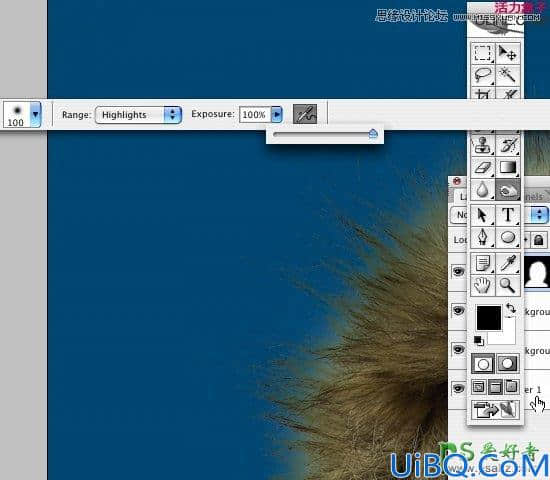This screenshot has height=480, width=550.
Task: Select the Hand tool
Action: pyautogui.click(x=483, y=285)
